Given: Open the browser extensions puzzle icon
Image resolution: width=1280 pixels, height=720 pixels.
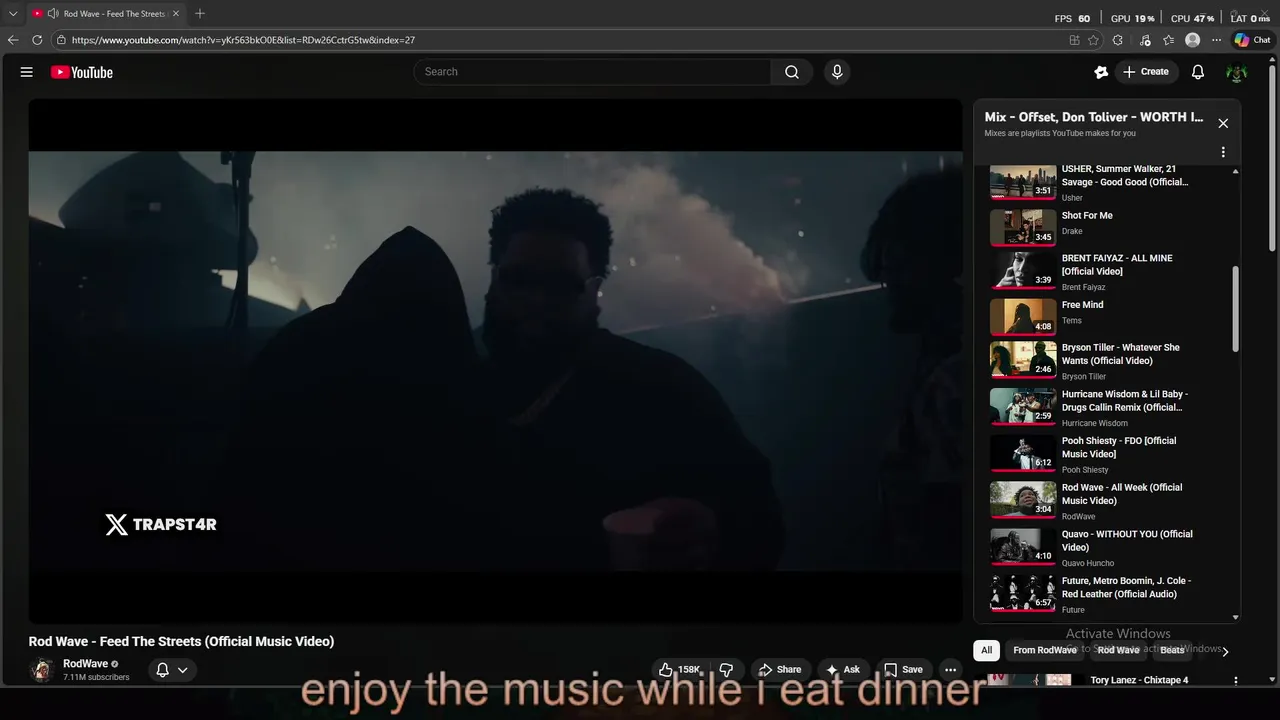Looking at the screenshot, I should click(x=1118, y=40).
